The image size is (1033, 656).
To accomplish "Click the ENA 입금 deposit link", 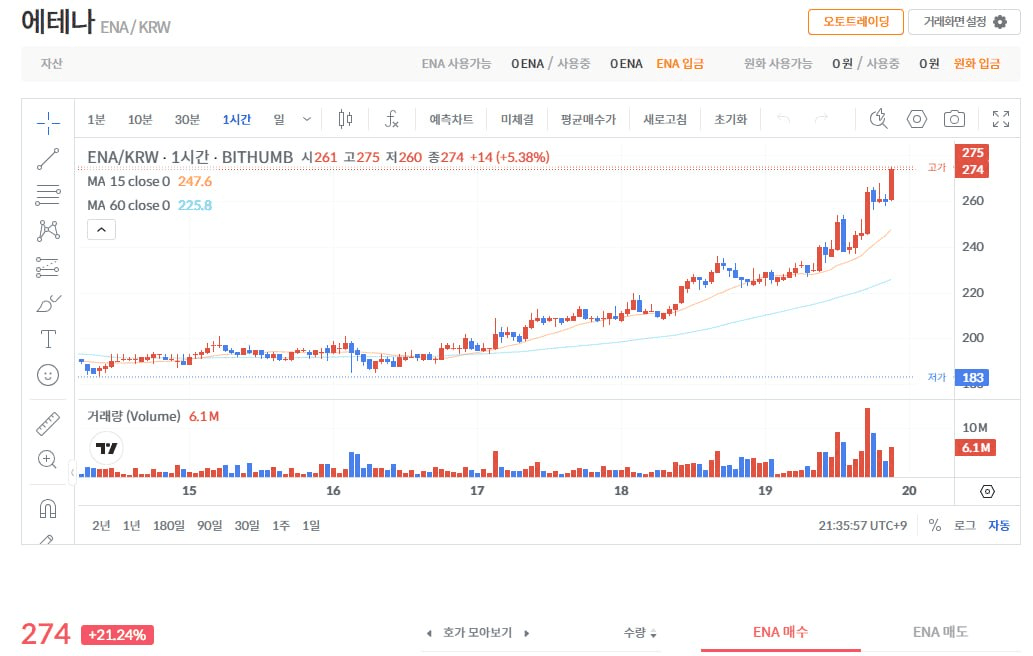I will pyautogui.click(x=680, y=64).
